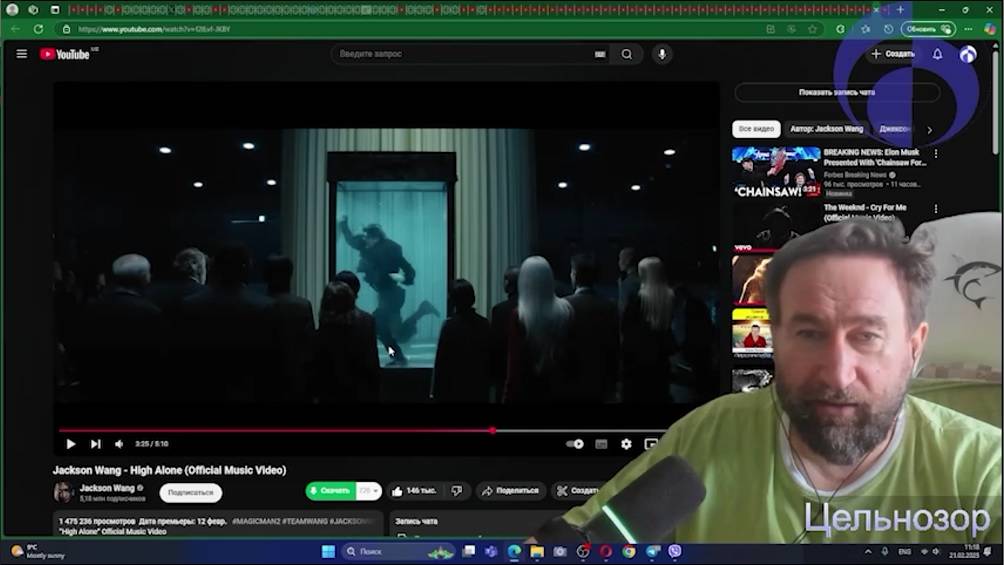Open Google Chrome from the taskbar
The image size is (1004, 565).
629,552
